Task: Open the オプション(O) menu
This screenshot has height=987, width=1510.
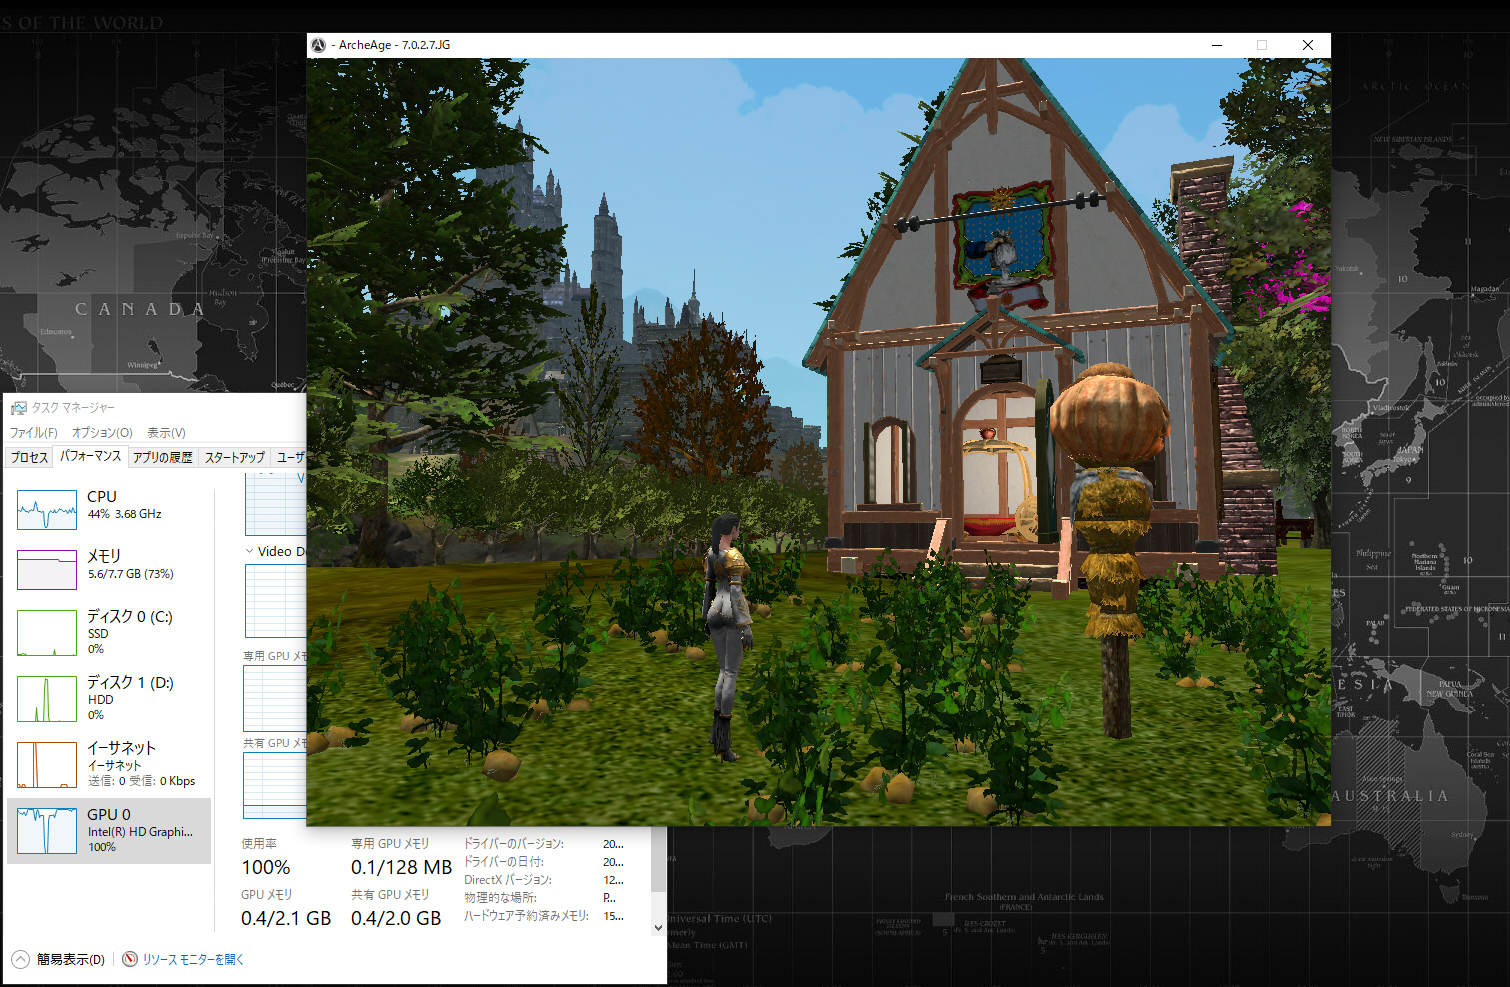Action: 102,433
